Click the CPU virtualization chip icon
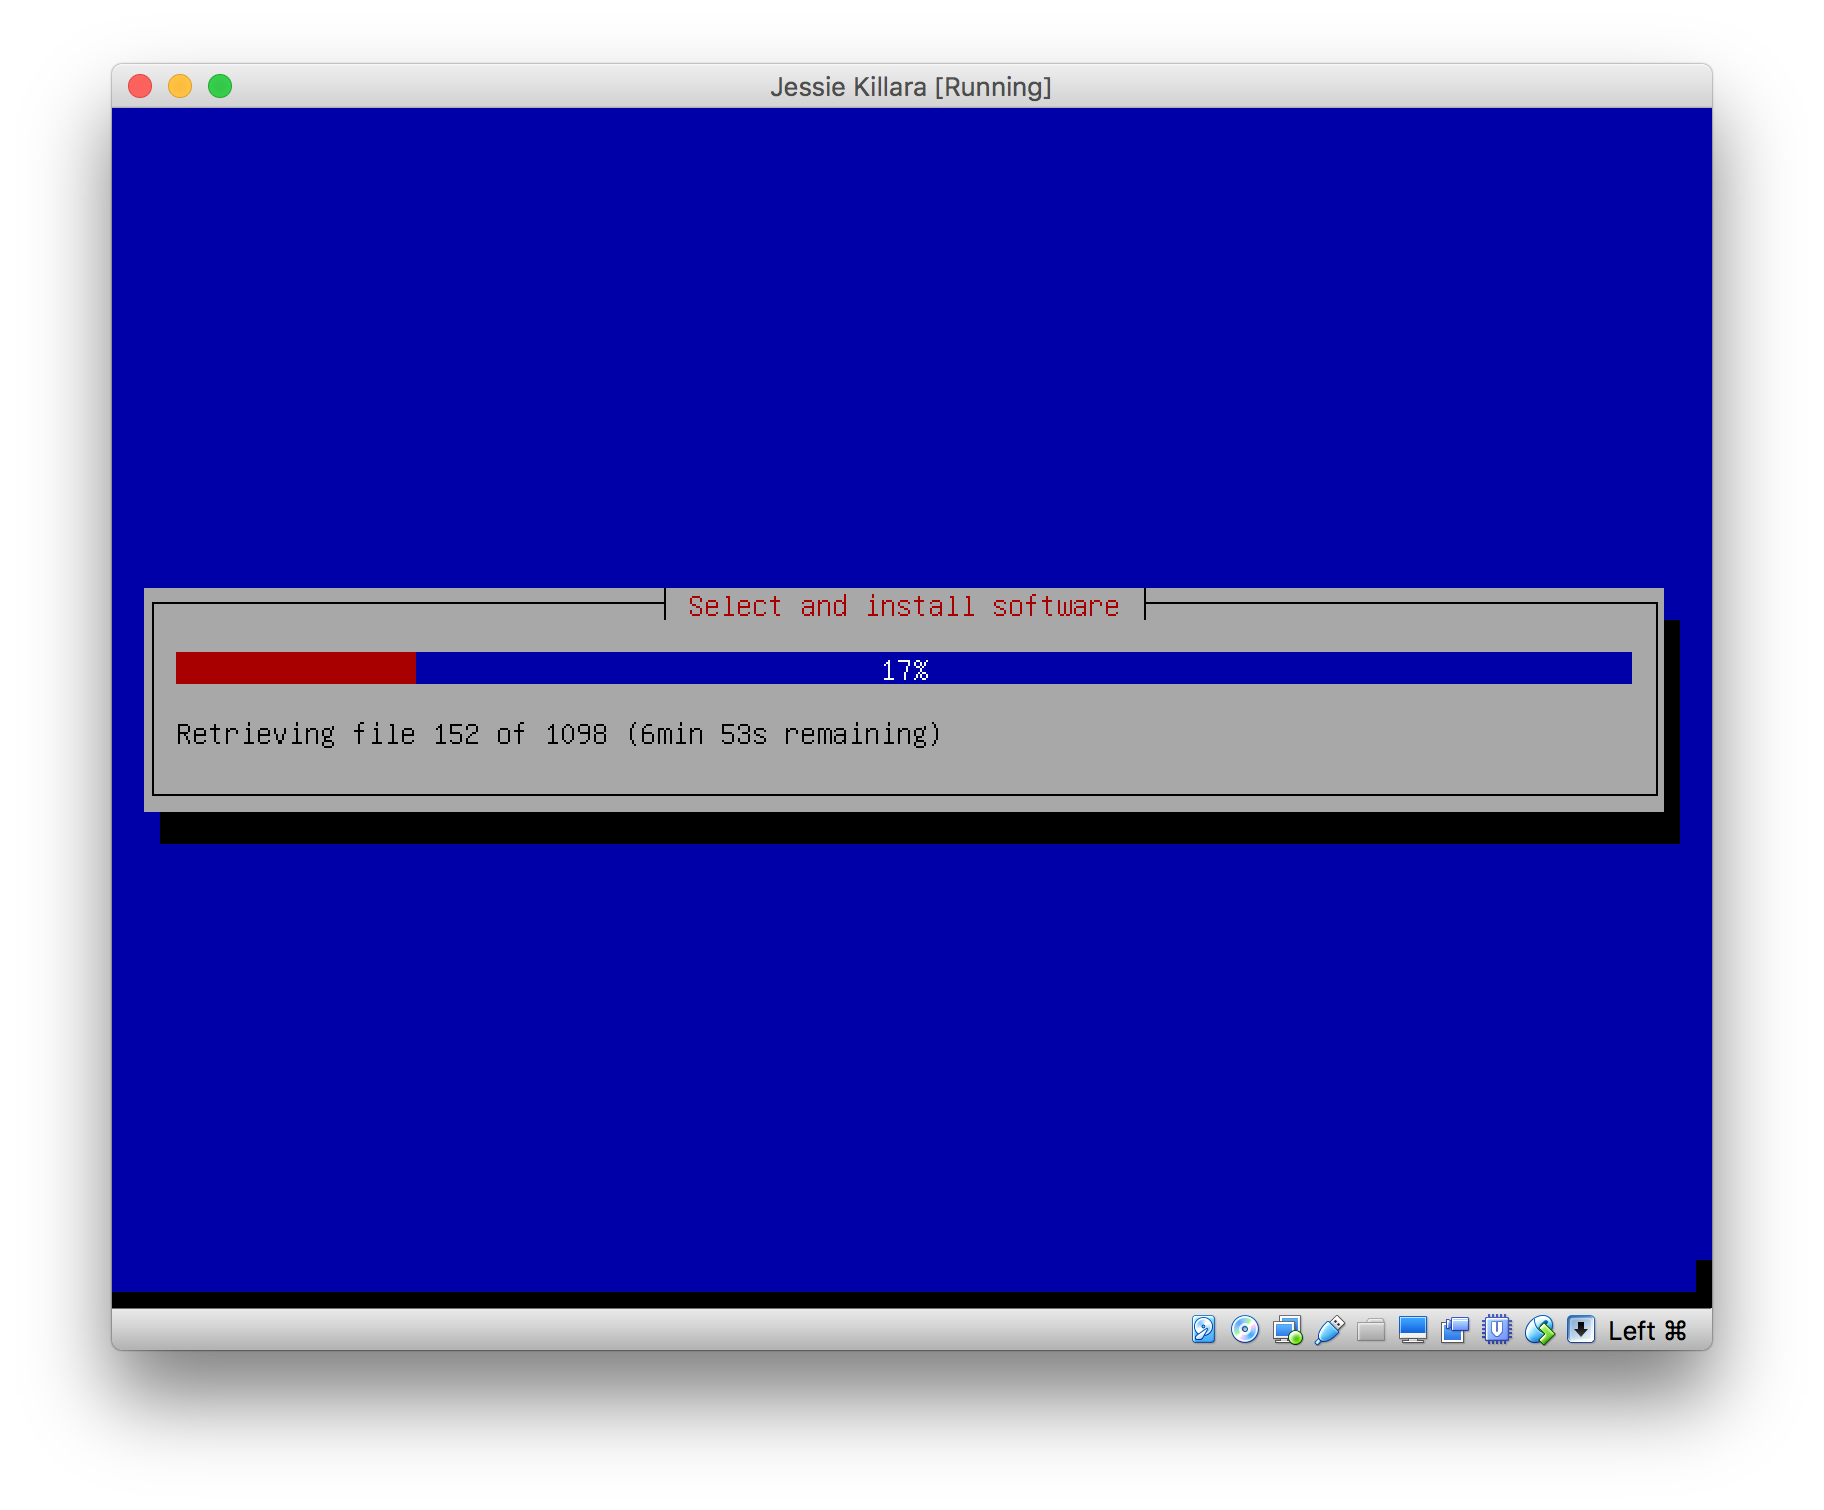The width and height of the screenshot is (1824, 1510). click(x=1496, y=1330)
